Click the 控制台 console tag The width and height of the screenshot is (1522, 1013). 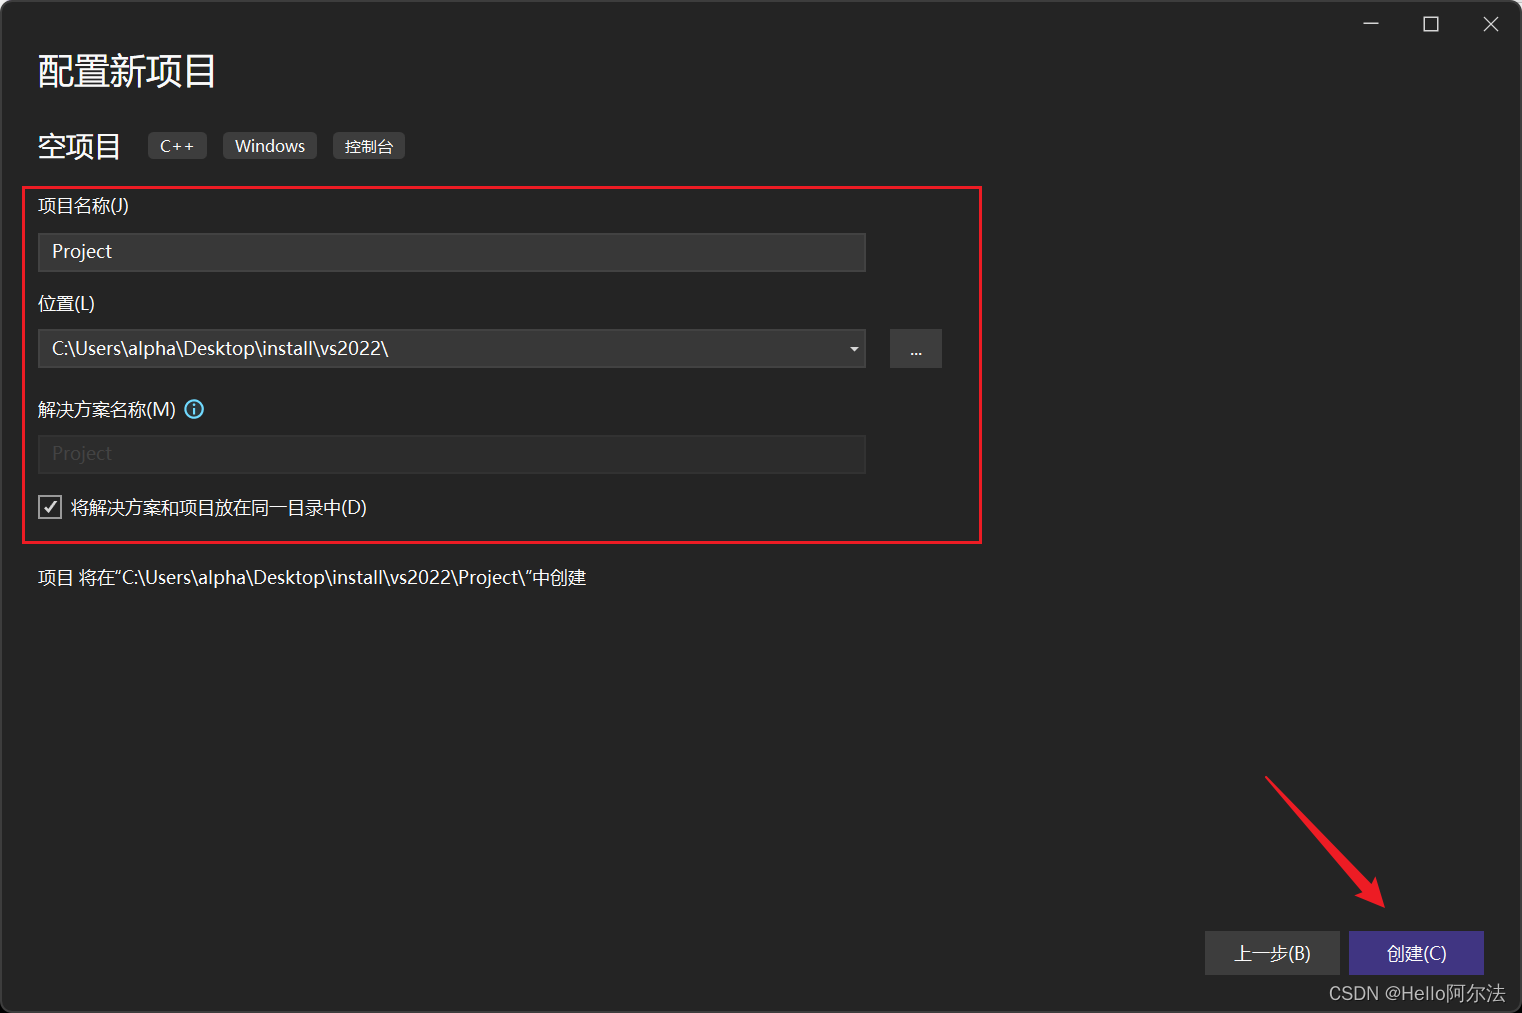[369, 146]
